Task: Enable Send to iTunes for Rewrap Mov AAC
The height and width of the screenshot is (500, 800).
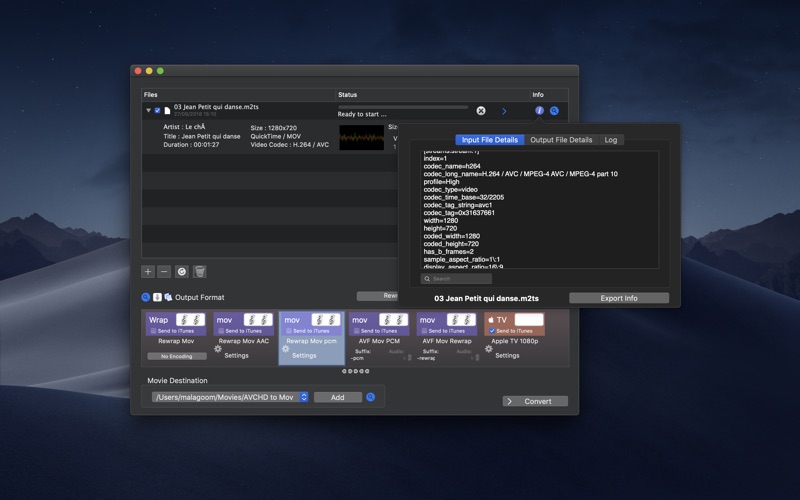Action: (x=221, y=331)
